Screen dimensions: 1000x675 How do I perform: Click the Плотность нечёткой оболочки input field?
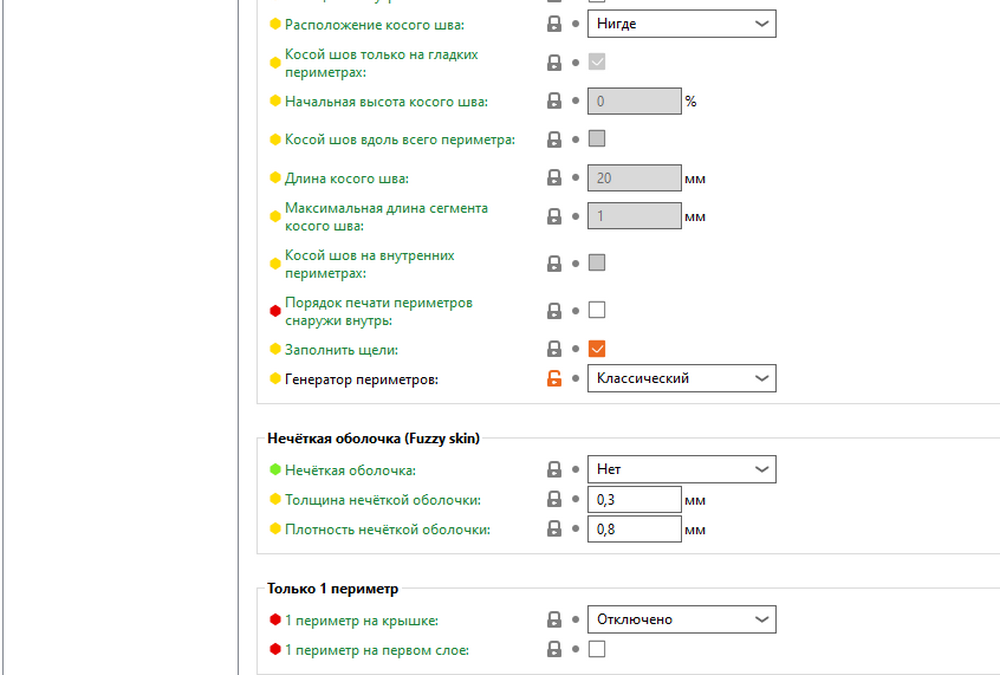[634, 530]
